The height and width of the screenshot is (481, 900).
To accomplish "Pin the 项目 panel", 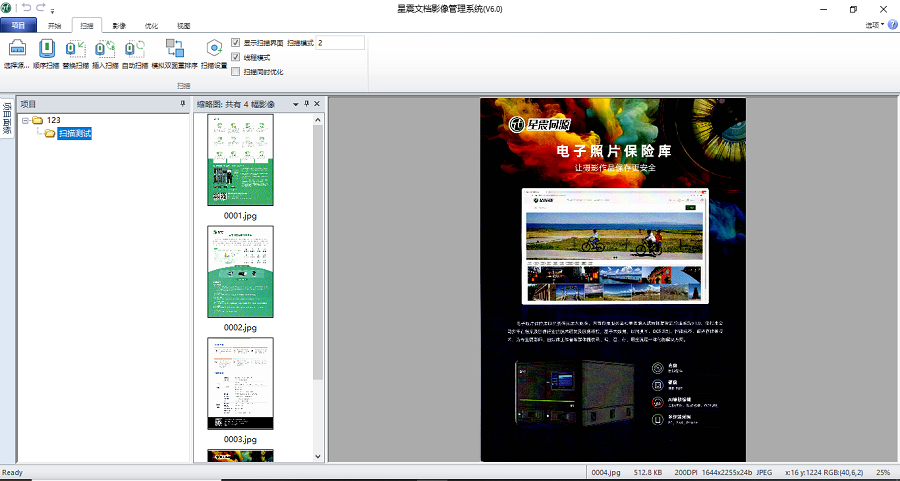I will pos(183,104).
